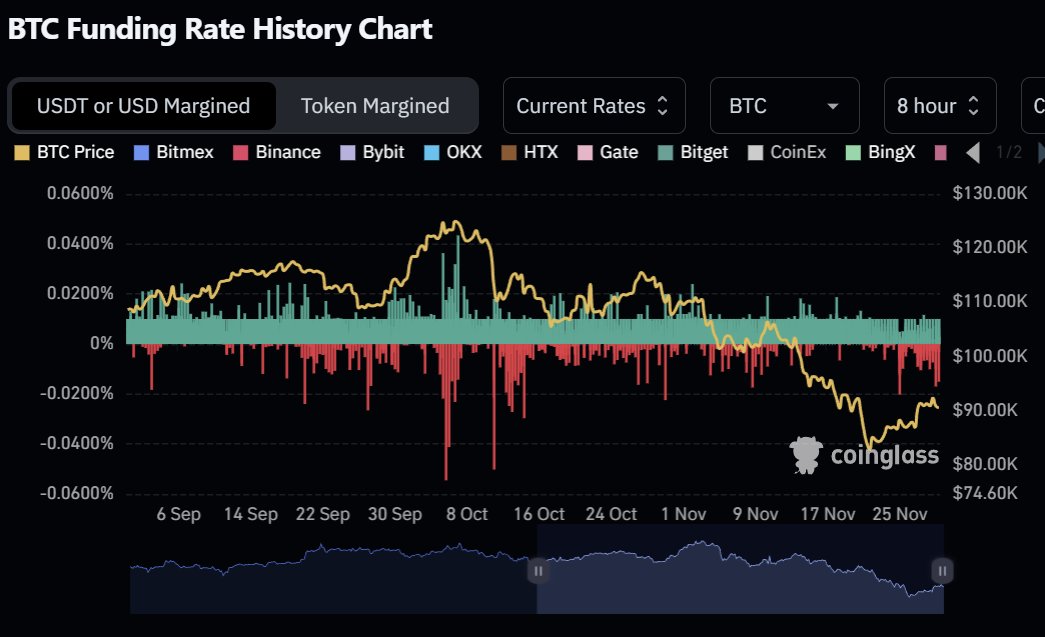Click the left range slider handle
The width and height of the screenshot is (1045, 637).
(538, 571)
